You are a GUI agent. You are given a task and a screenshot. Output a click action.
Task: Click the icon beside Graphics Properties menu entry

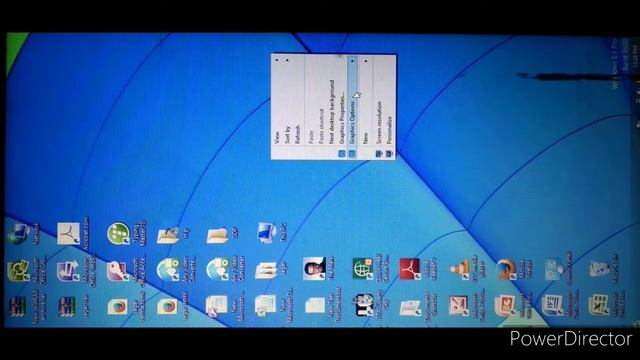pyautogui.click(x=342, y=154)
